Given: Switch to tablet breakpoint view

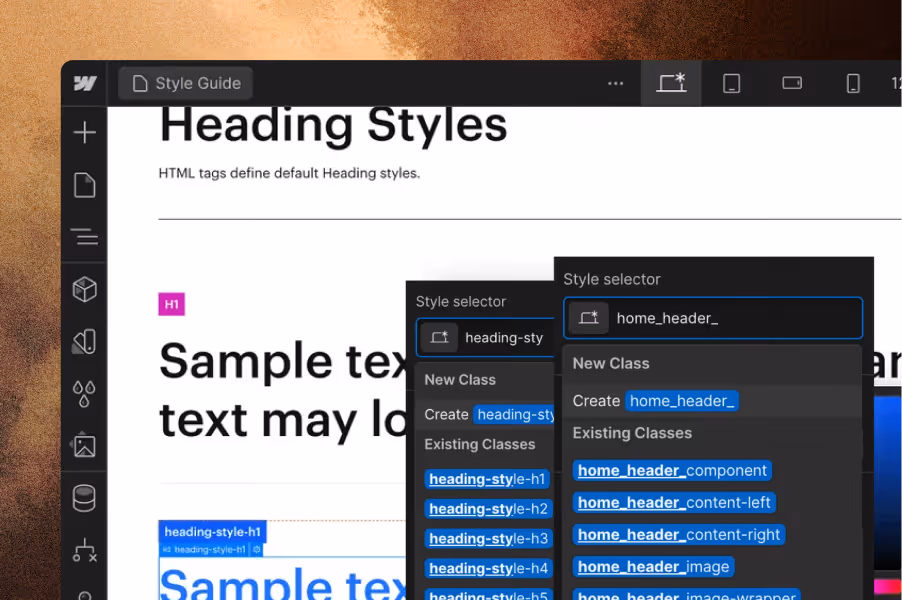Looking at the screenshot, I should [731, 83].
